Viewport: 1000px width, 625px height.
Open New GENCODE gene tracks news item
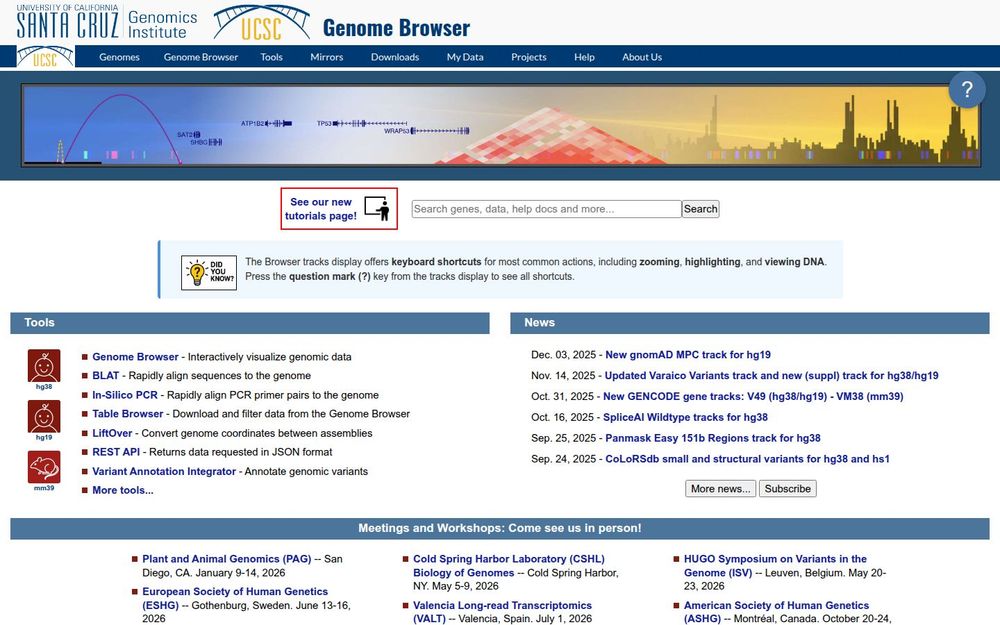point(753,397)
